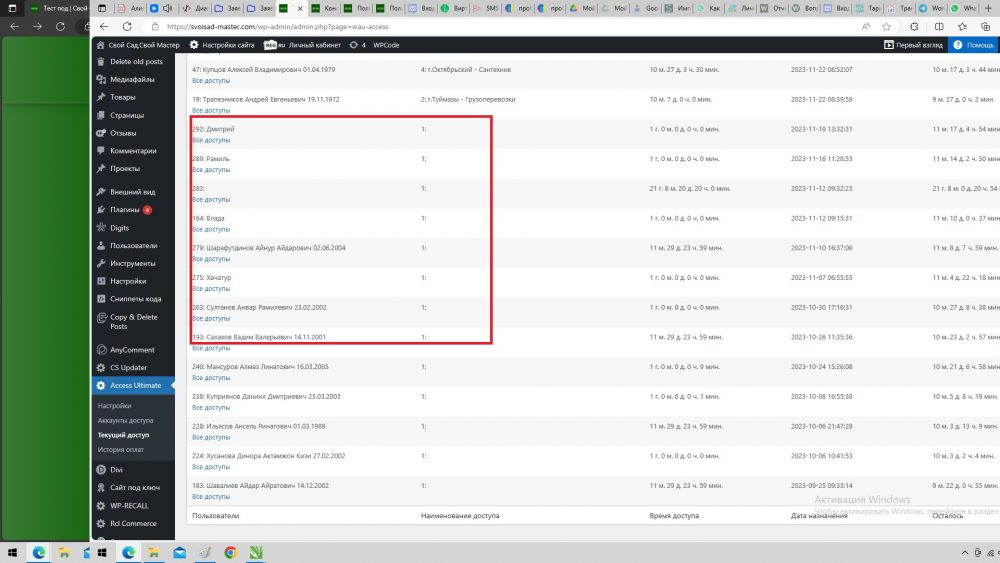Open Медиафайлы in the sidebar
The width and height of the screenshot is (1000, 563).
(132, 79)
